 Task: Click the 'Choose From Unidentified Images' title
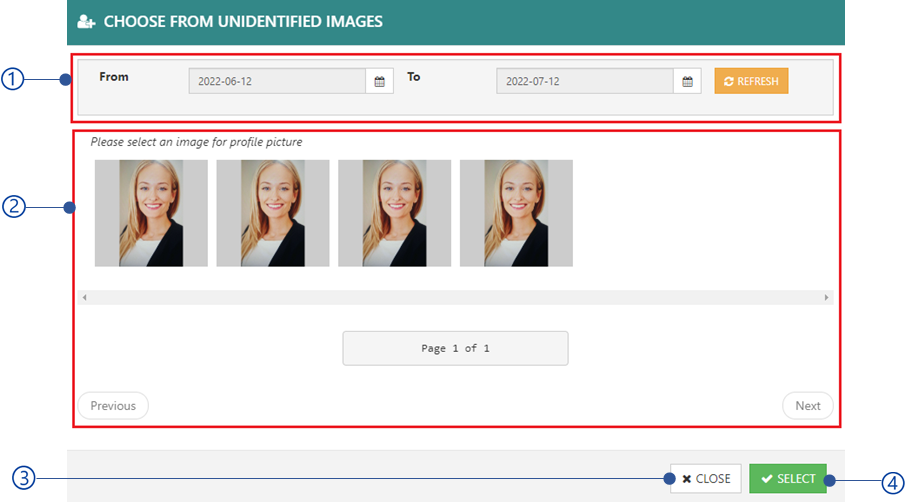coord(243,22)
